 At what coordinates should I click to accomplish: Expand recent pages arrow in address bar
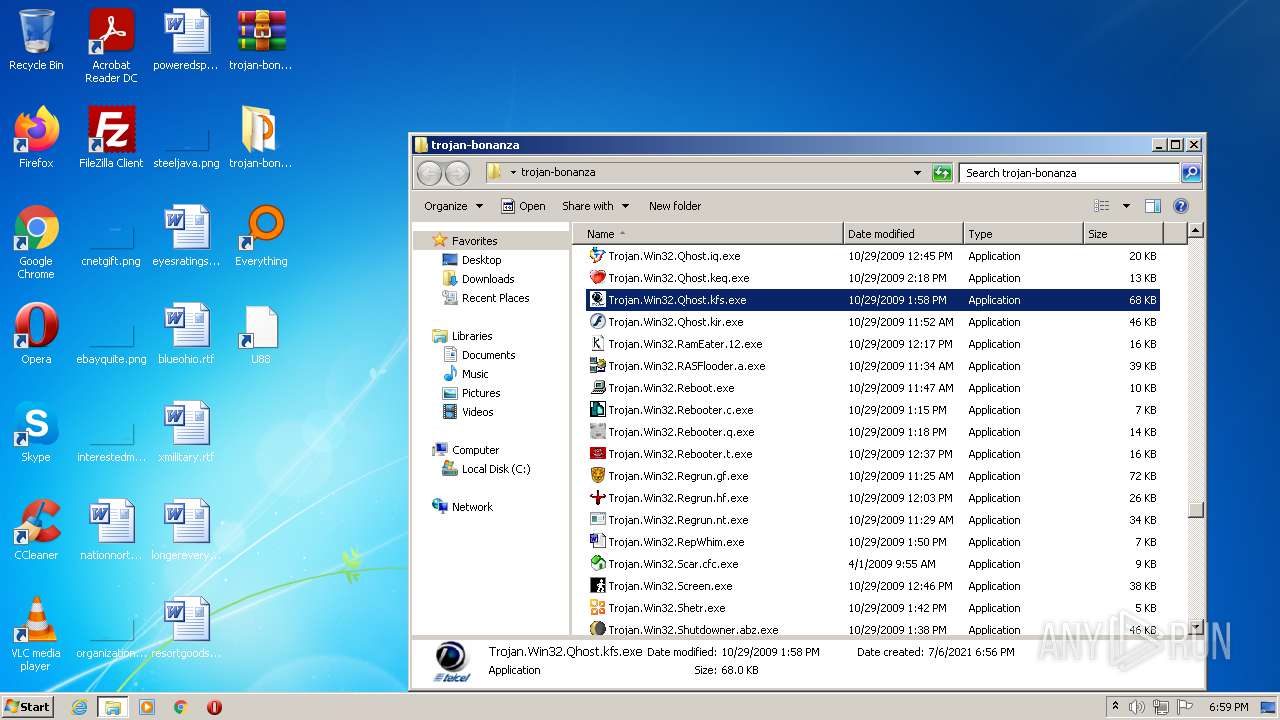(x=513, y=173)
